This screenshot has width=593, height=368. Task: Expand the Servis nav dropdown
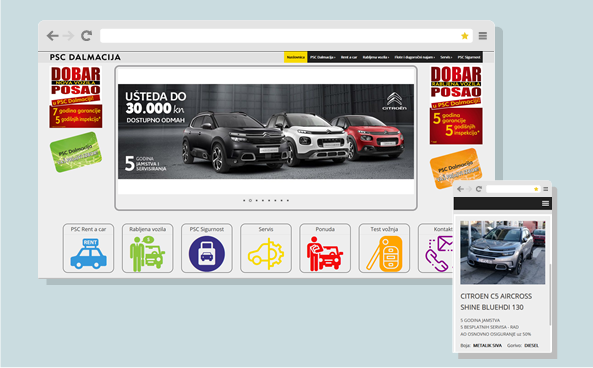[446, 57]
